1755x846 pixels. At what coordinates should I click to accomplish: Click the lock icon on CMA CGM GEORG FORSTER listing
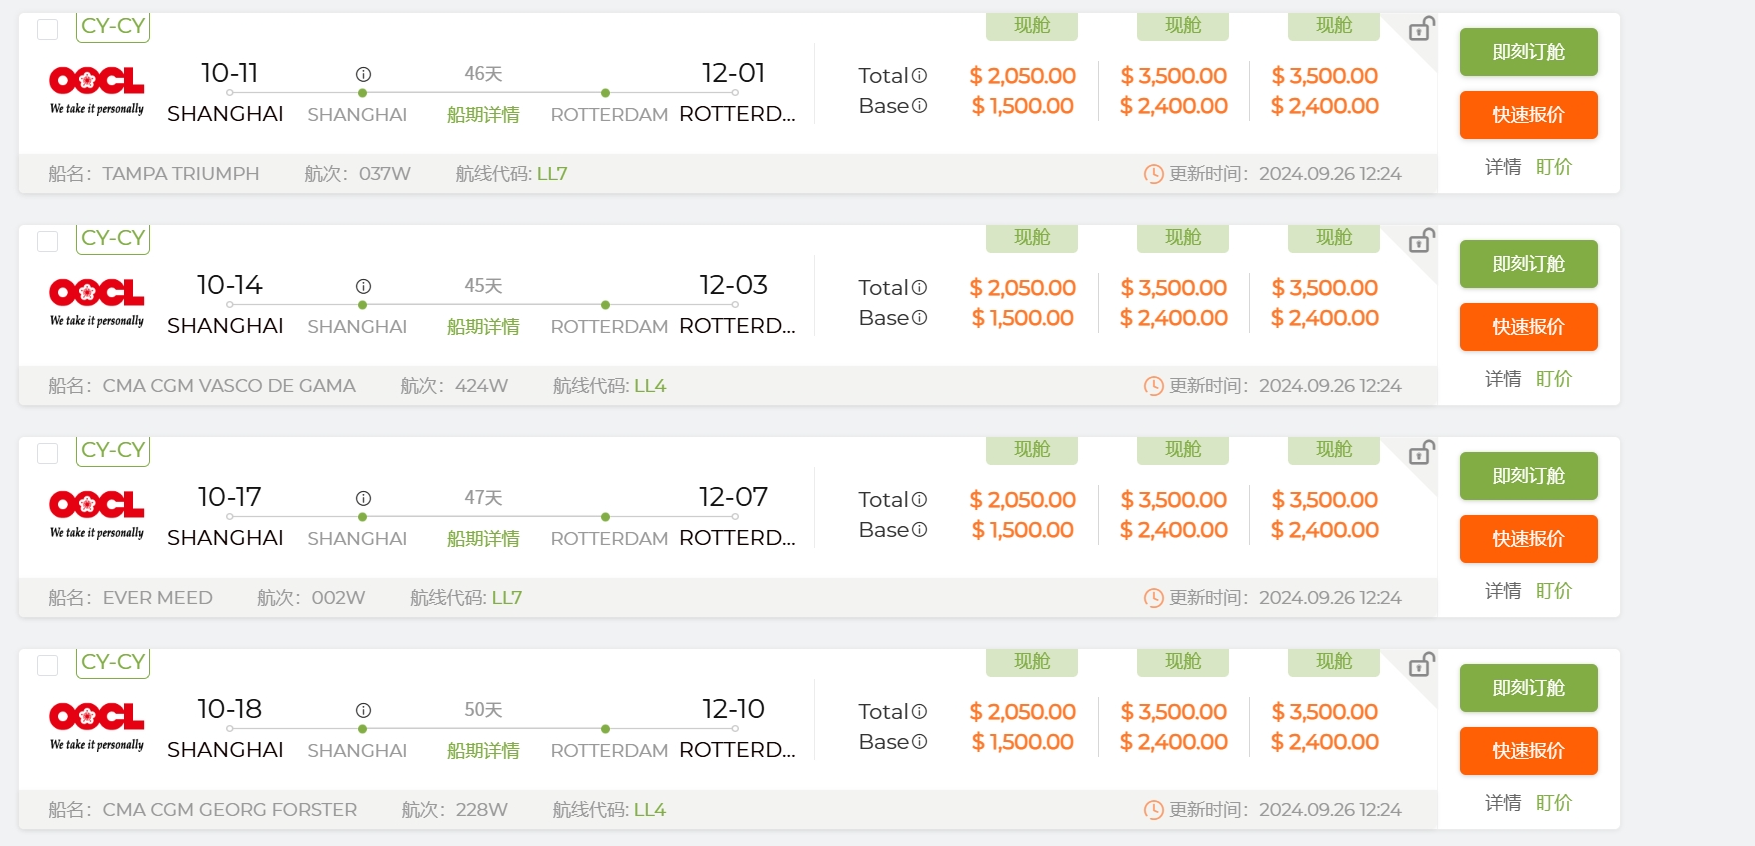(x=1421, y=665)
